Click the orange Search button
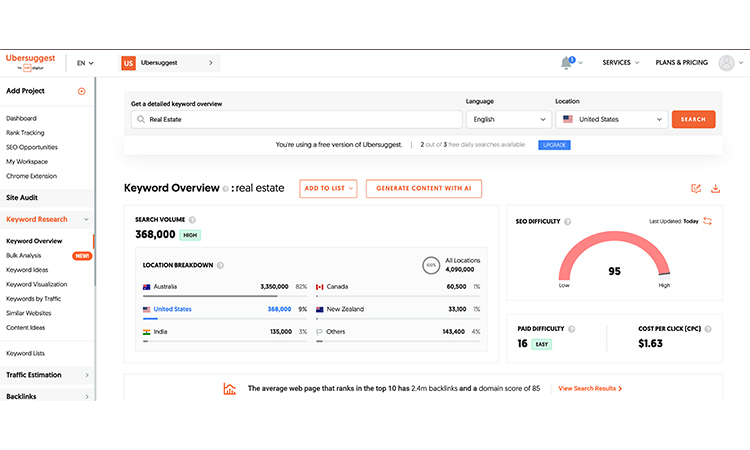This screenshot has height=450, width=750. click(x=693, y=119)
